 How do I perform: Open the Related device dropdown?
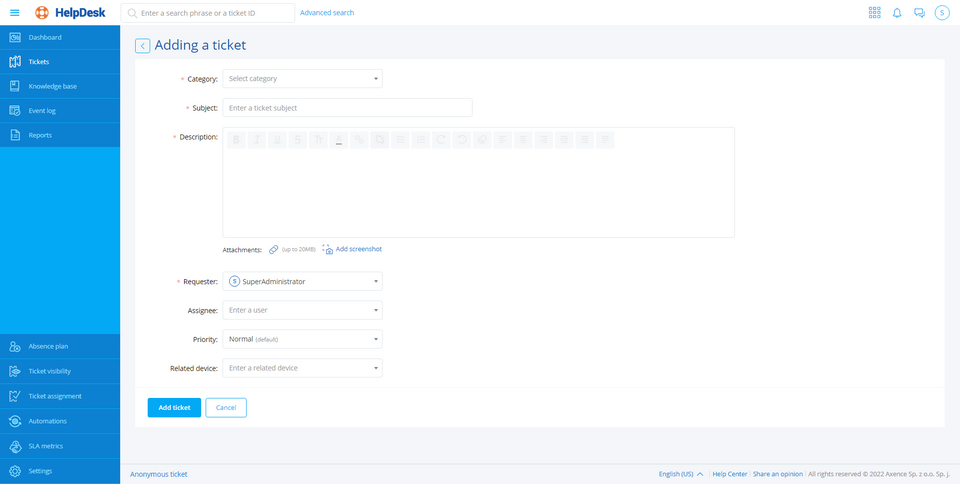click(x=302, y=368)
